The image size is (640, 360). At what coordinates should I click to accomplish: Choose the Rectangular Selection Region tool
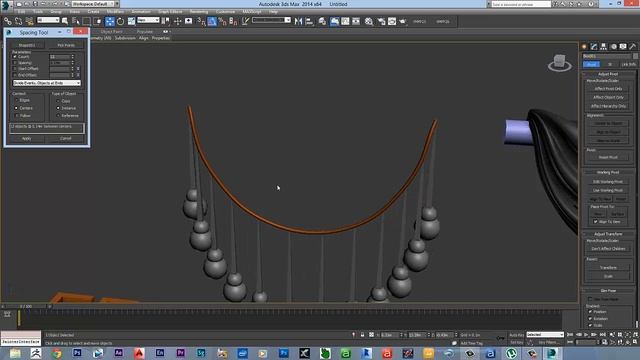click(87, 21)
